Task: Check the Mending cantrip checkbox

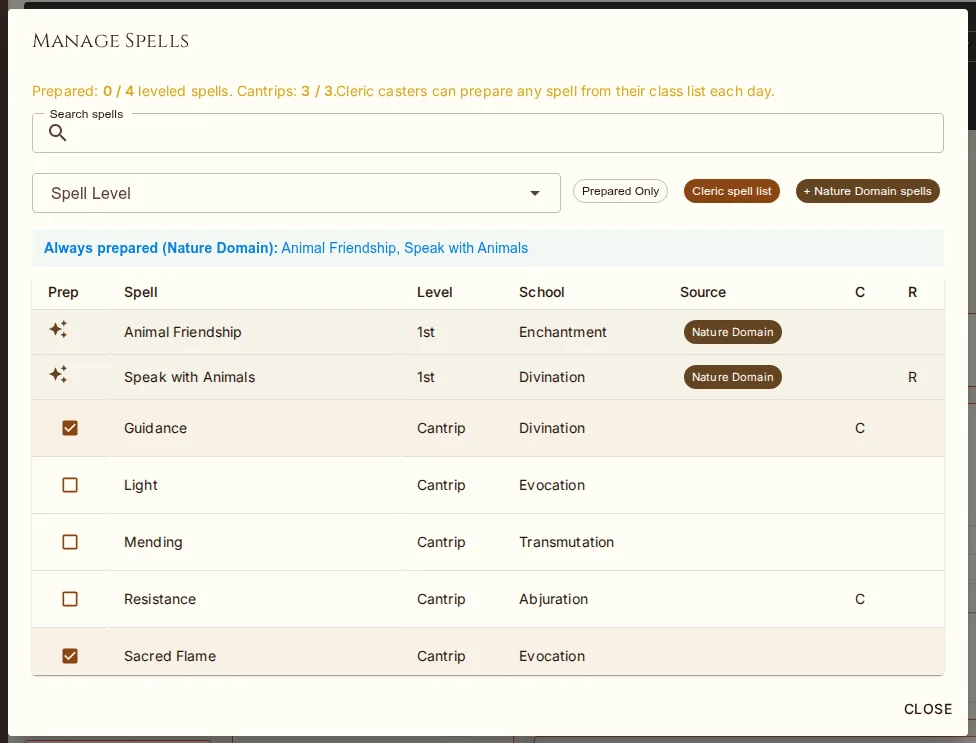Action: coord(70,542)
